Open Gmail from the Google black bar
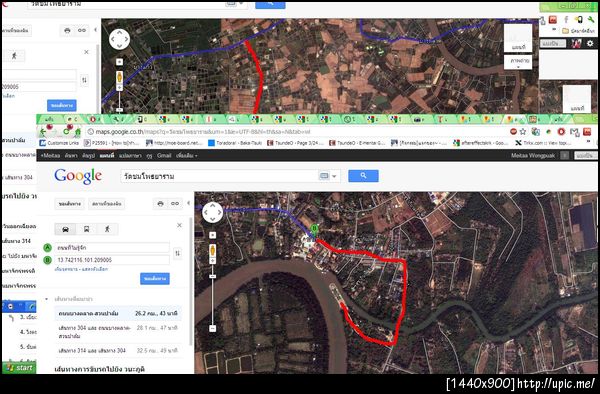600x394 pixels. (x=164, y=156)
